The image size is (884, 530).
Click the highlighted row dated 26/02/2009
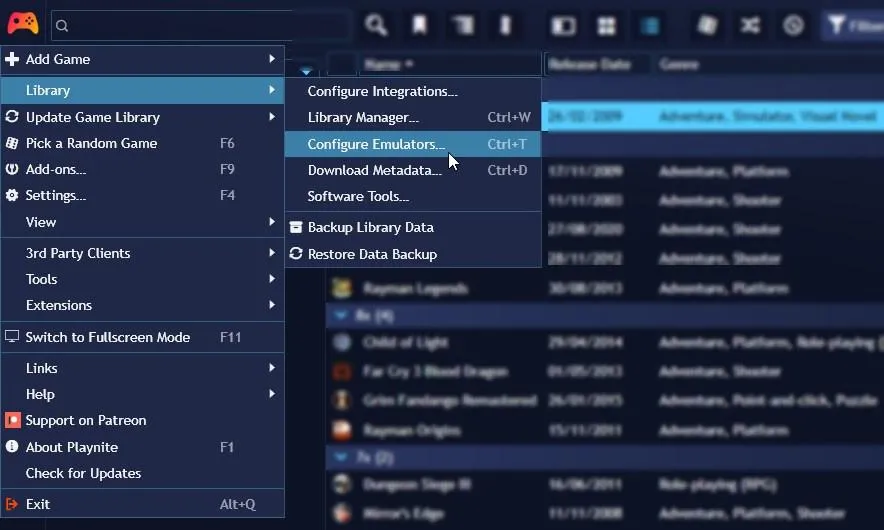pos(713,117)
